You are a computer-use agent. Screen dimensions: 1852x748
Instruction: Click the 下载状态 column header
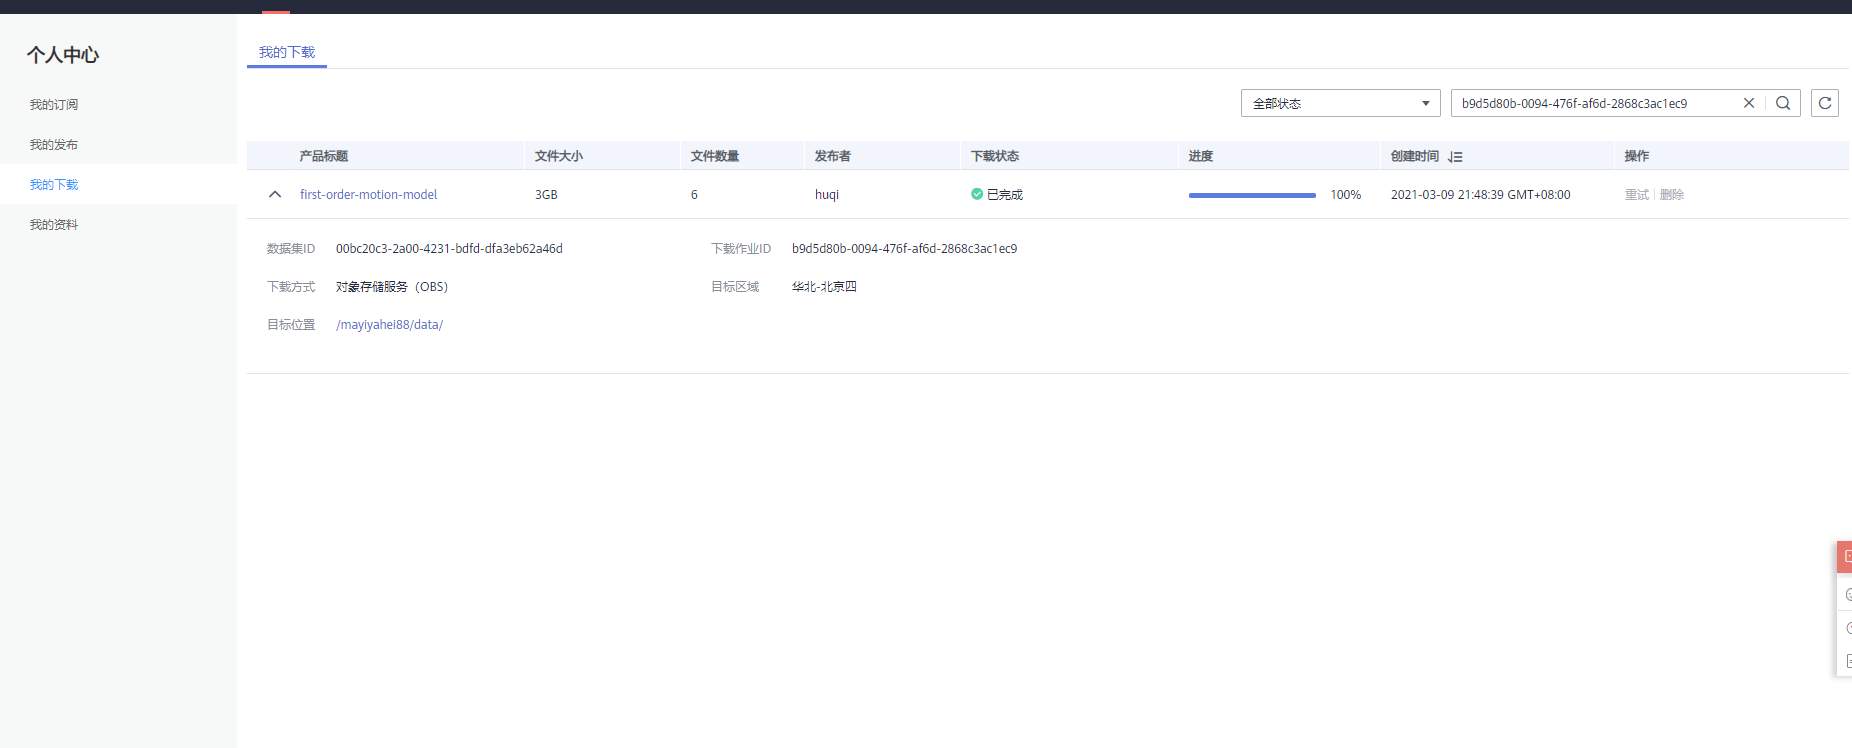pos(995,156)
